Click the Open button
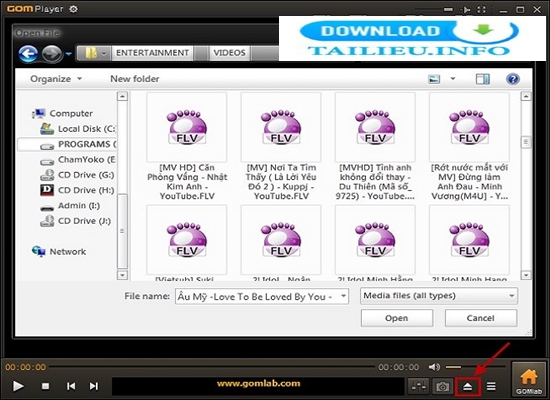 pyautogui.click(x=397, y=318)
